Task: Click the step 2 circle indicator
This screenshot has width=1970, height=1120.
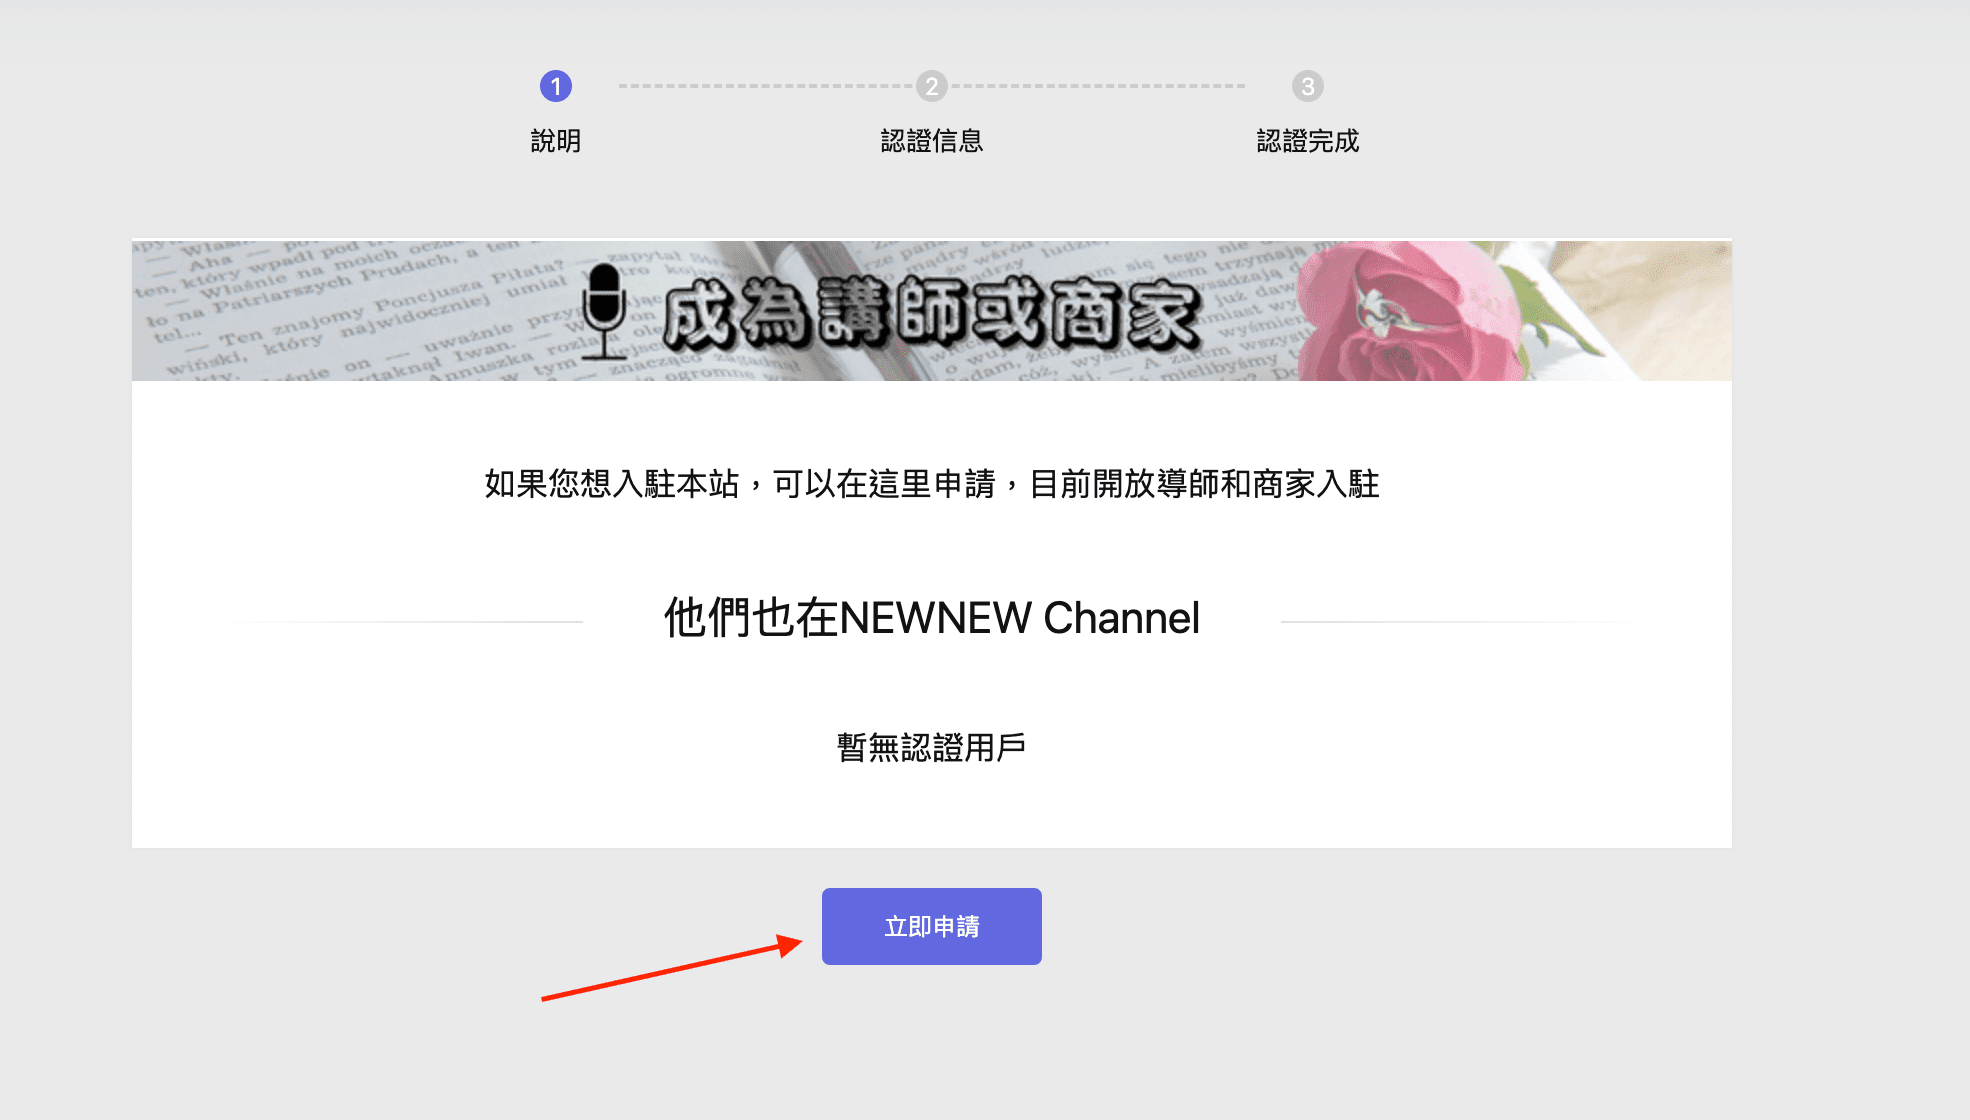Action: click(x=931, y=86)
